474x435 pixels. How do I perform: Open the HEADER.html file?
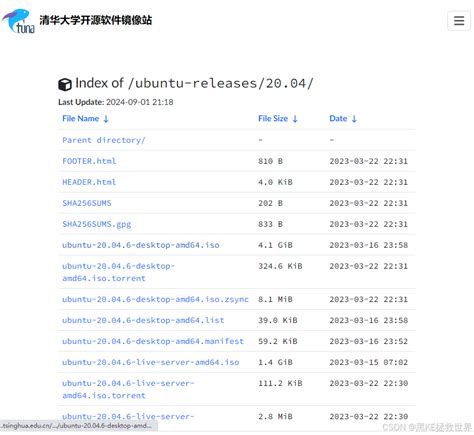(x=89, y=182)
